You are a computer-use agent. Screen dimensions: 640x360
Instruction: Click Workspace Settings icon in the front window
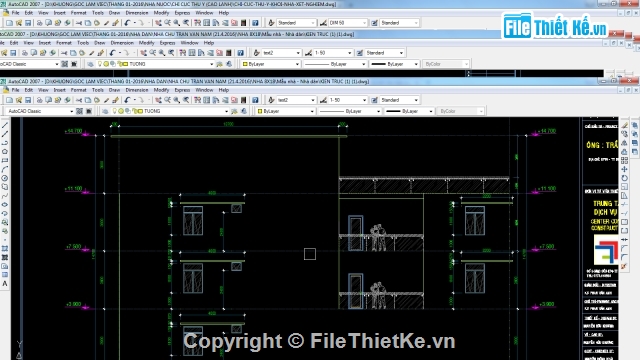(x=80, y=111)
